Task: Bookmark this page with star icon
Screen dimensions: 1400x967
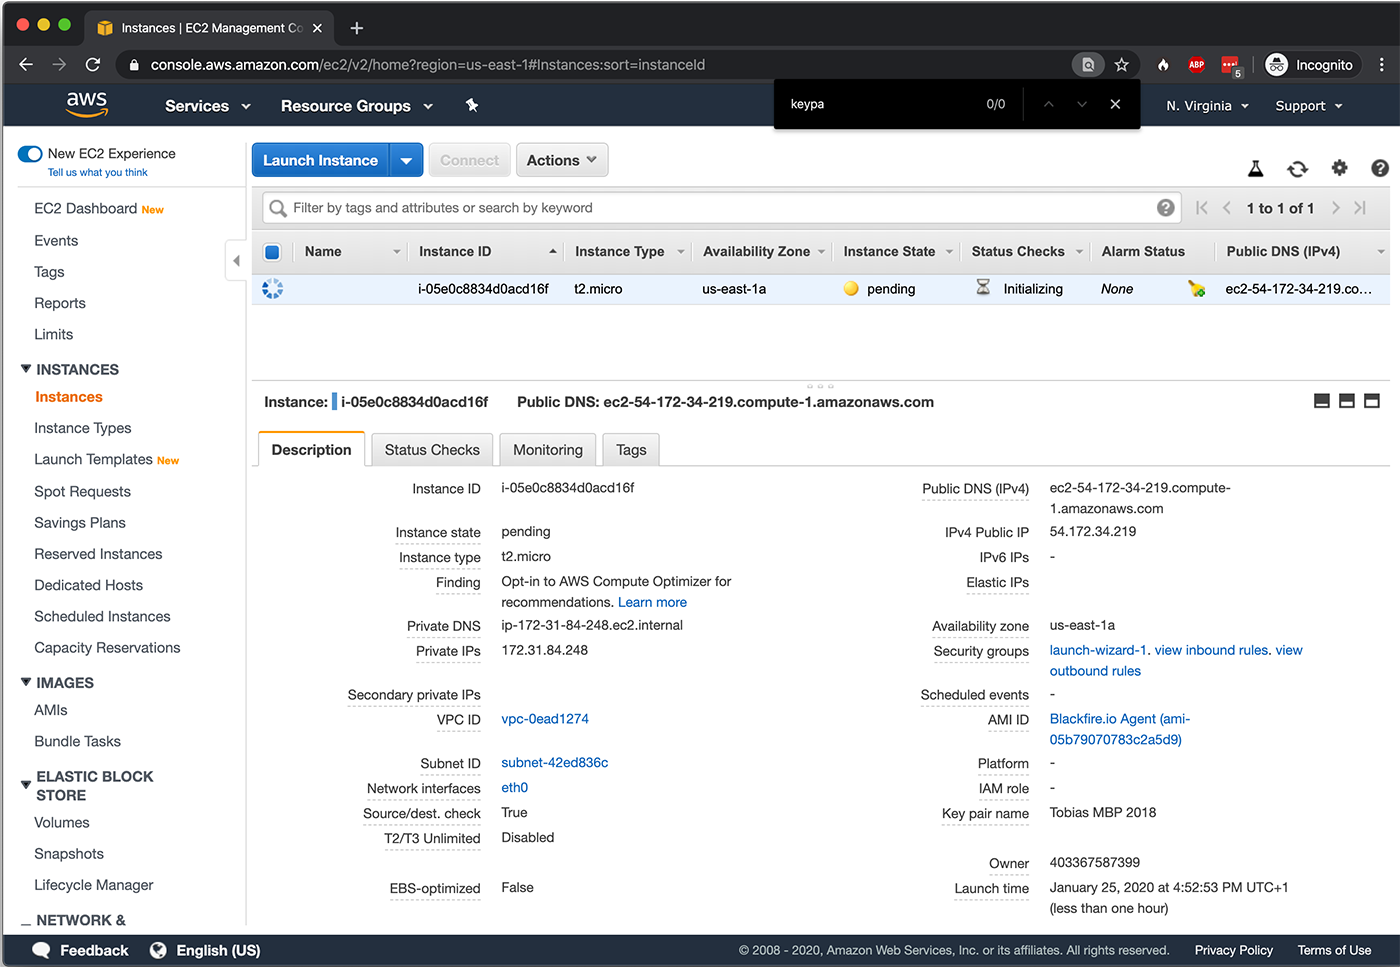Action: click(1122, 65)
